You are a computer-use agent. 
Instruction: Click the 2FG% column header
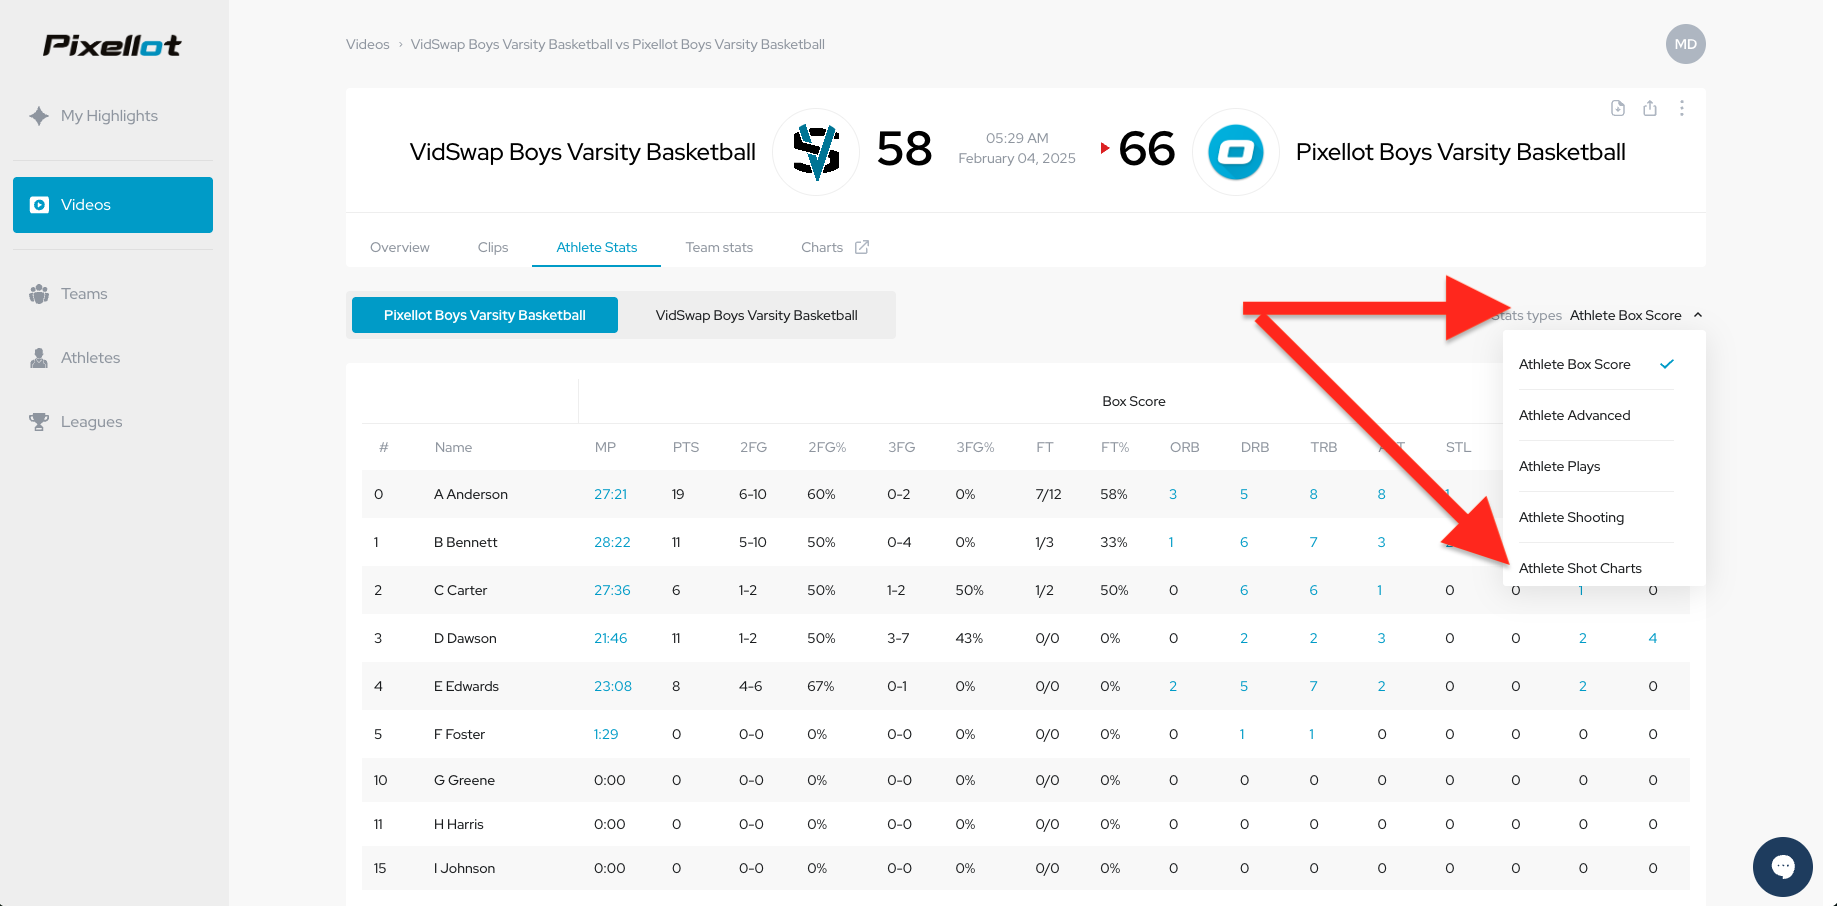click(827, 447)
